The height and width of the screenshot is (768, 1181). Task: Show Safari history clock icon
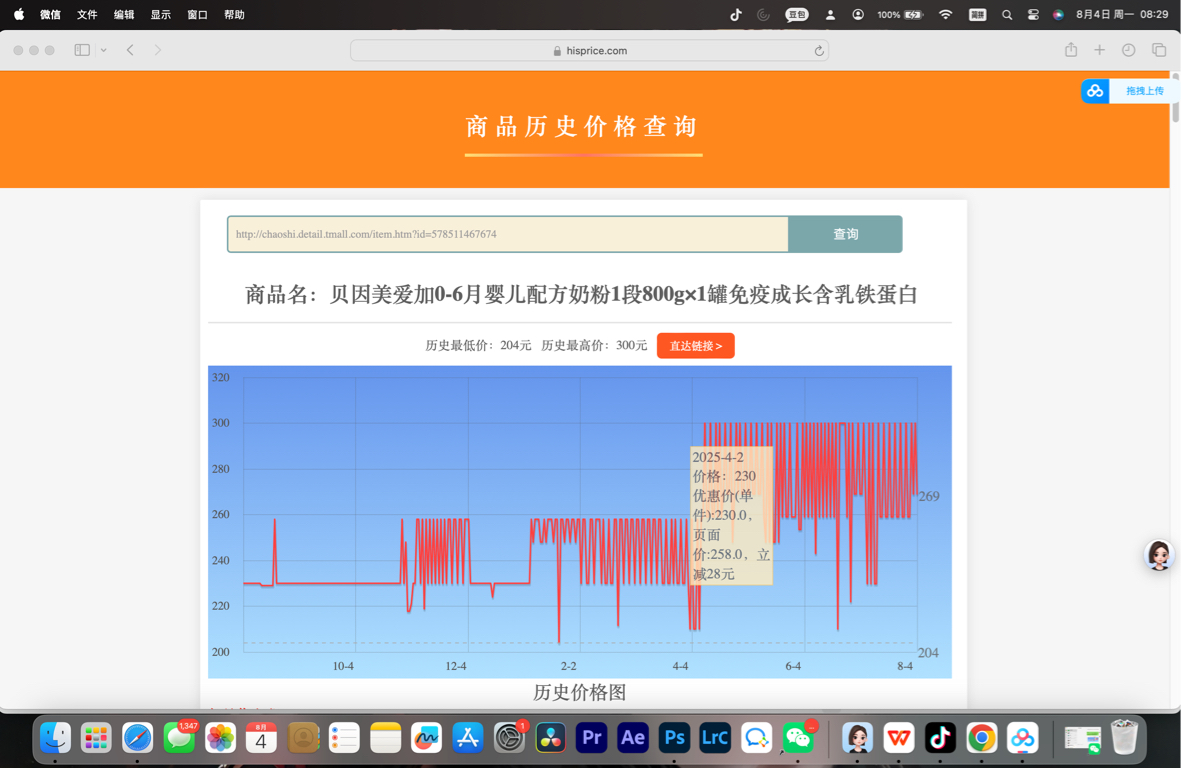1128,50
